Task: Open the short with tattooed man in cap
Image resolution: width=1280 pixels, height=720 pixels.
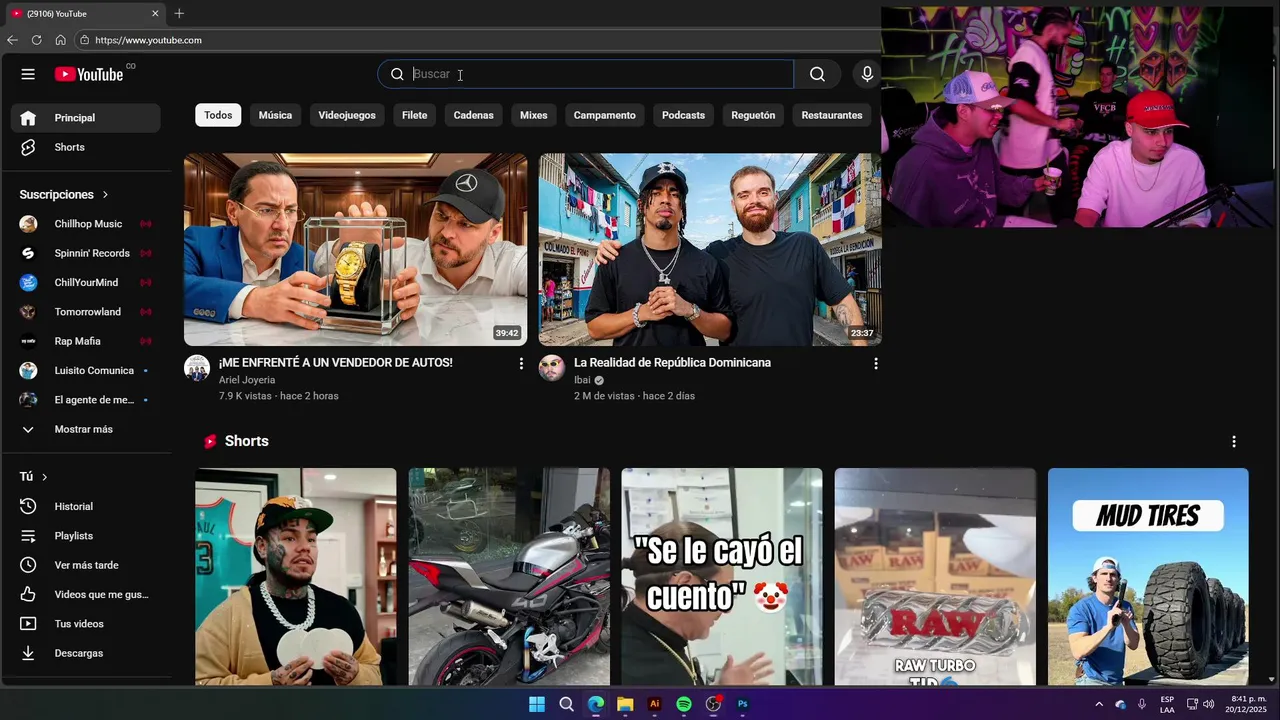Action: click(x=295, y=576)
